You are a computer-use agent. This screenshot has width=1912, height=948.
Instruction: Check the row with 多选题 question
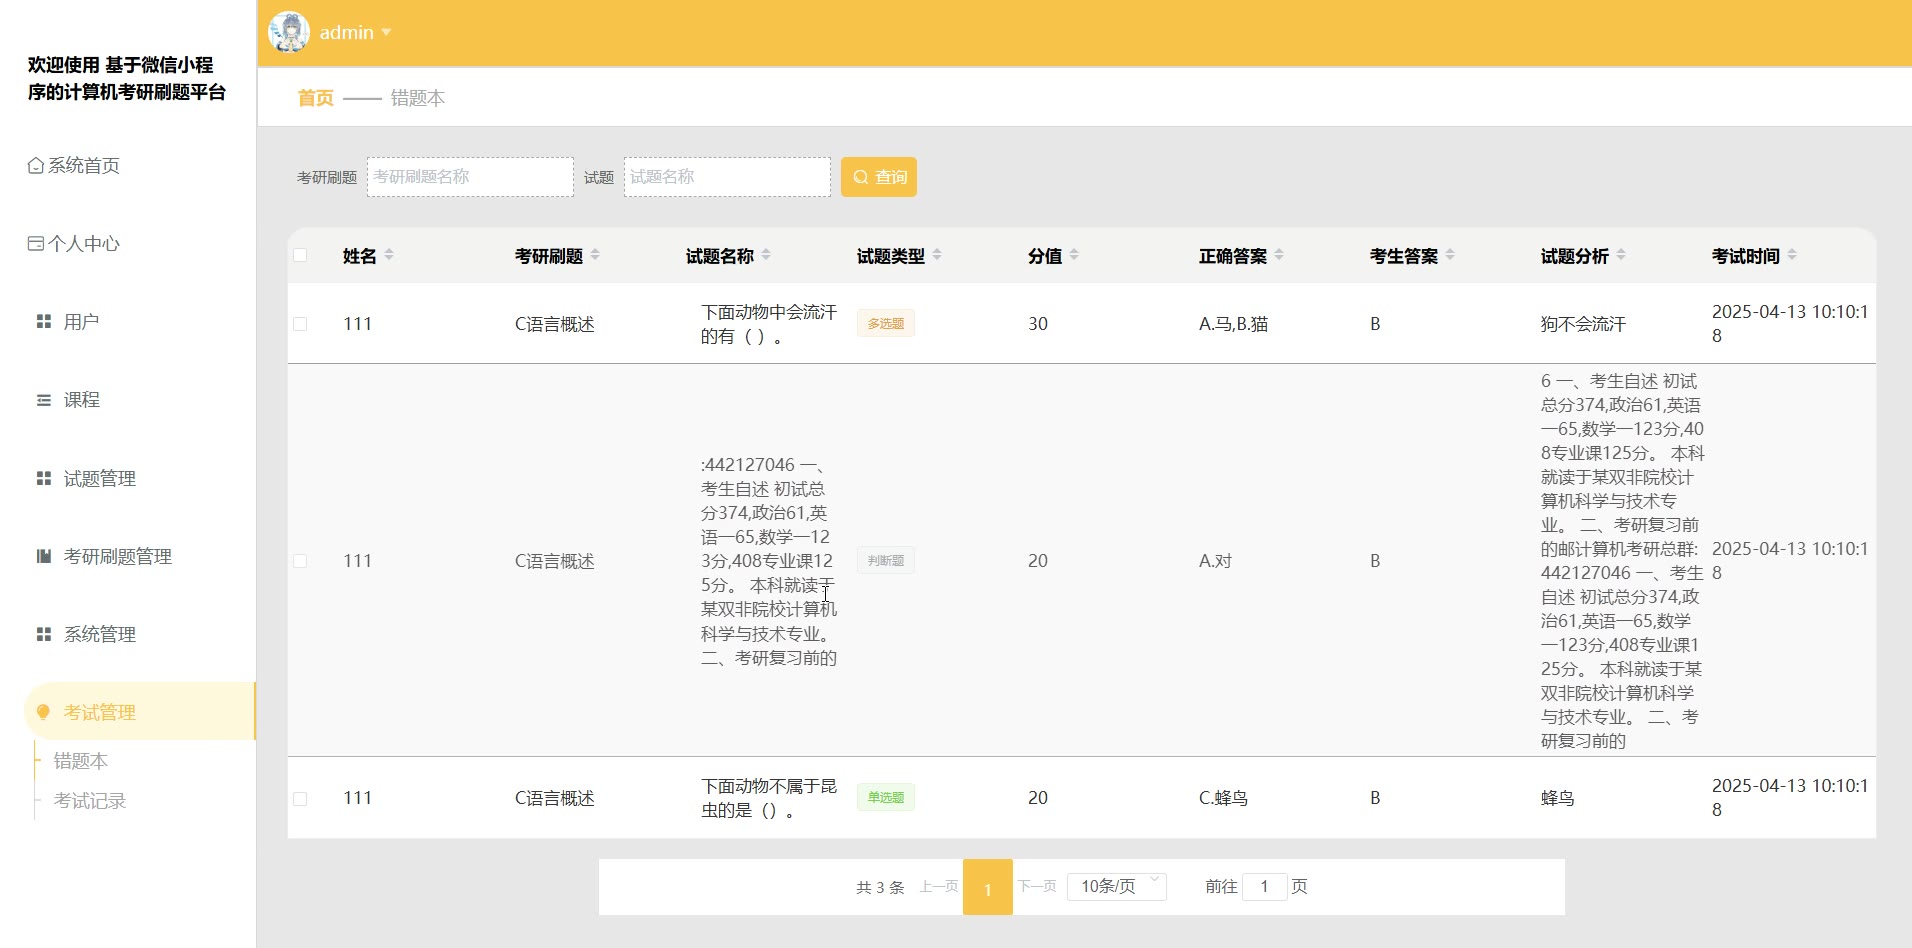click(300, 324)
